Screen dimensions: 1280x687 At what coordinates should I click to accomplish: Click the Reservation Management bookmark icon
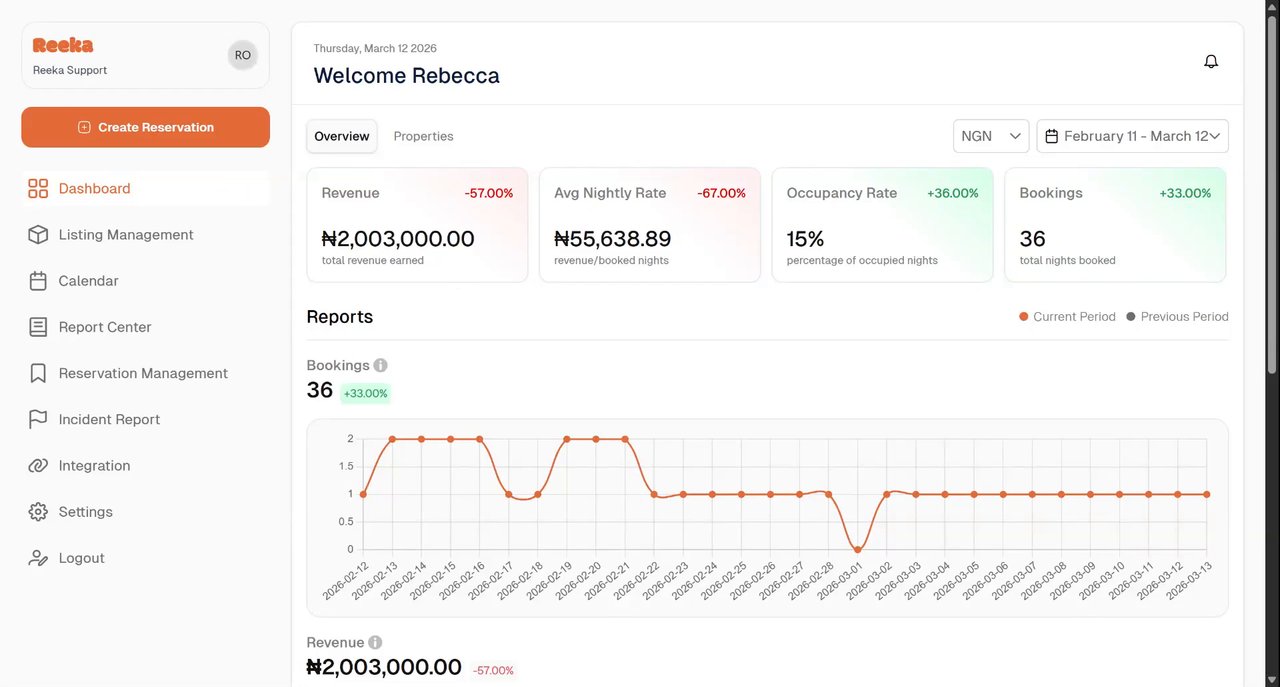tap(38, 373)
